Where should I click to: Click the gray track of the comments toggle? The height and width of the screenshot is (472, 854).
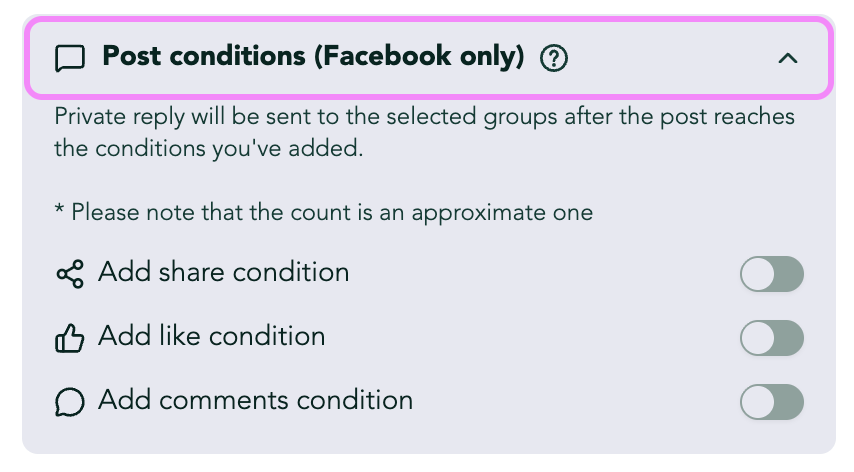[789, 402]
